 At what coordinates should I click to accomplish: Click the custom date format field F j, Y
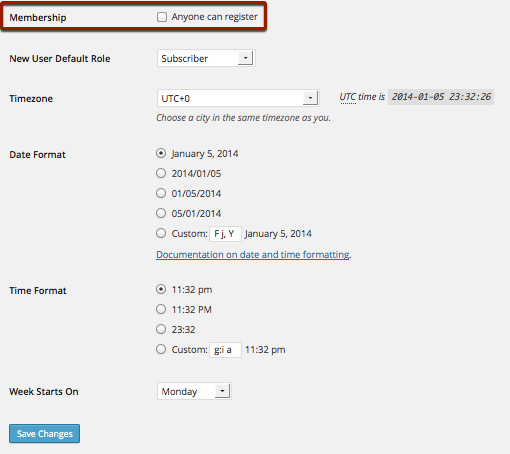click(x=225, y=234)
